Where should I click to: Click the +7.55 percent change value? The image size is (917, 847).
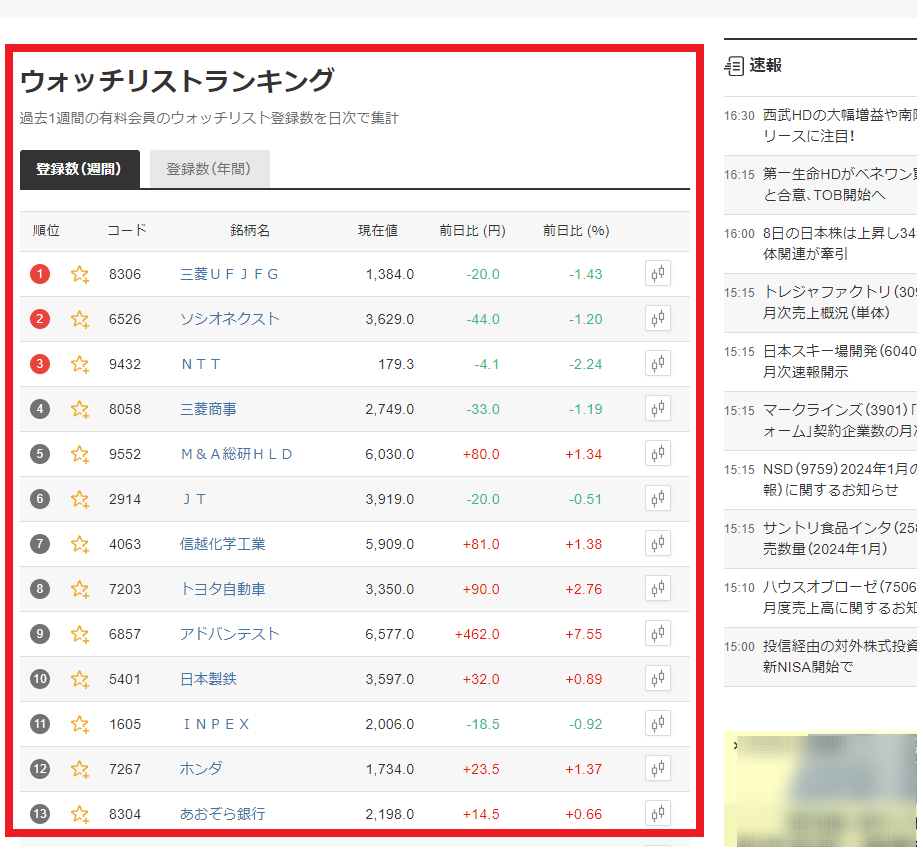pos(584,634)
